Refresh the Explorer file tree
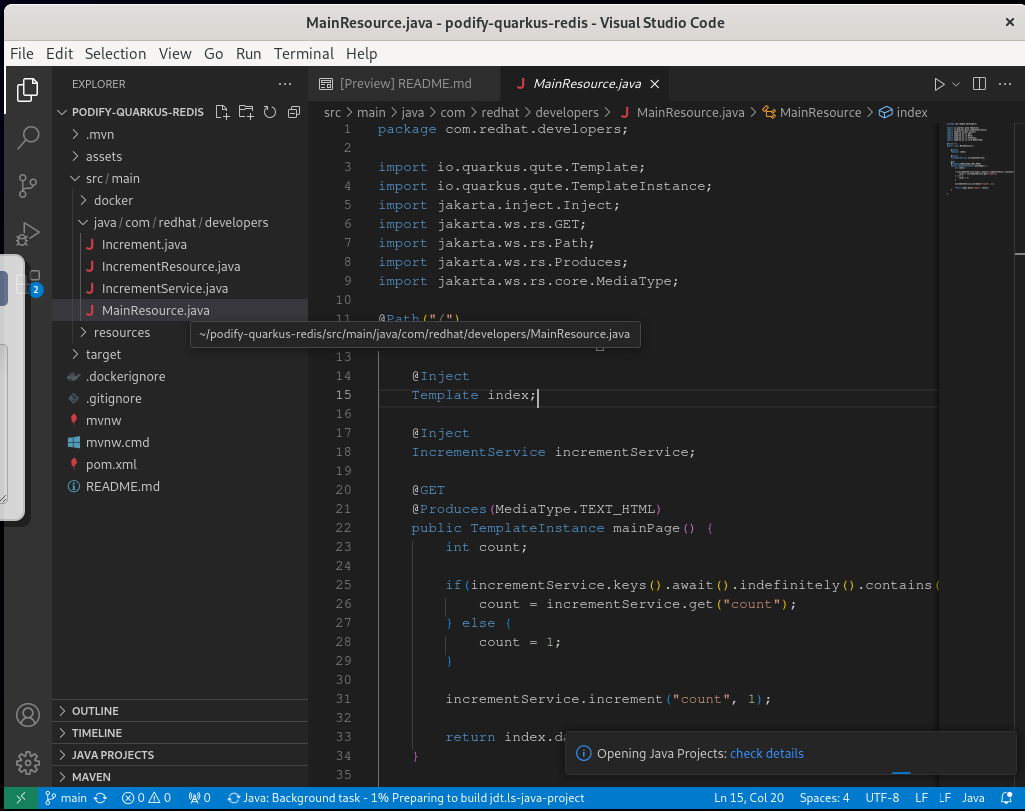 [x=270, y=112]
